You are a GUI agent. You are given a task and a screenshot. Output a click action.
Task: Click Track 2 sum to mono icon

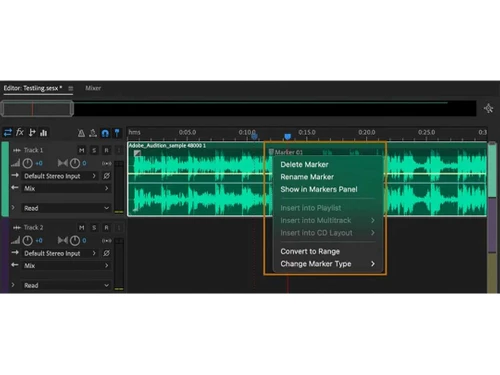[x=107, y=241]
